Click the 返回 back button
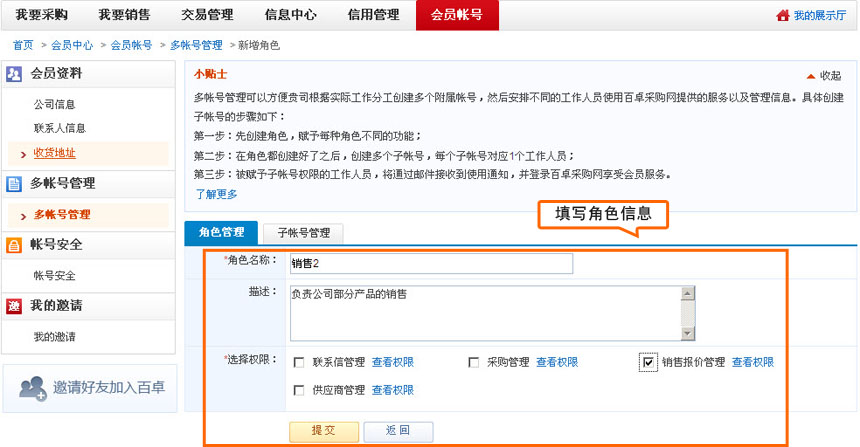 398,431
